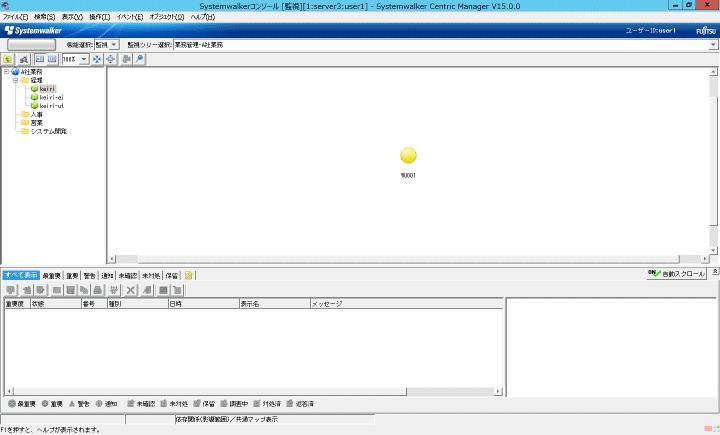
Task: Open the イベント(E) menu
Action: [129, 17]
